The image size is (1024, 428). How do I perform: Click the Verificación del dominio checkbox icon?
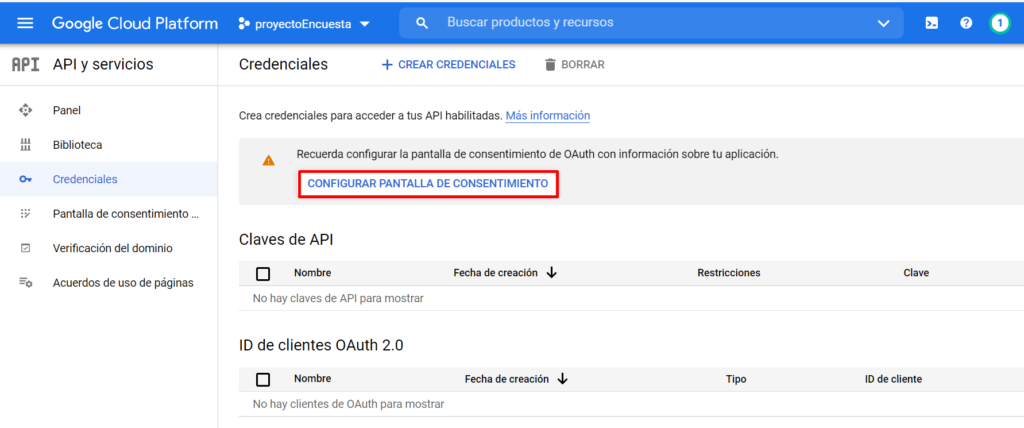[x=25, y=248]
